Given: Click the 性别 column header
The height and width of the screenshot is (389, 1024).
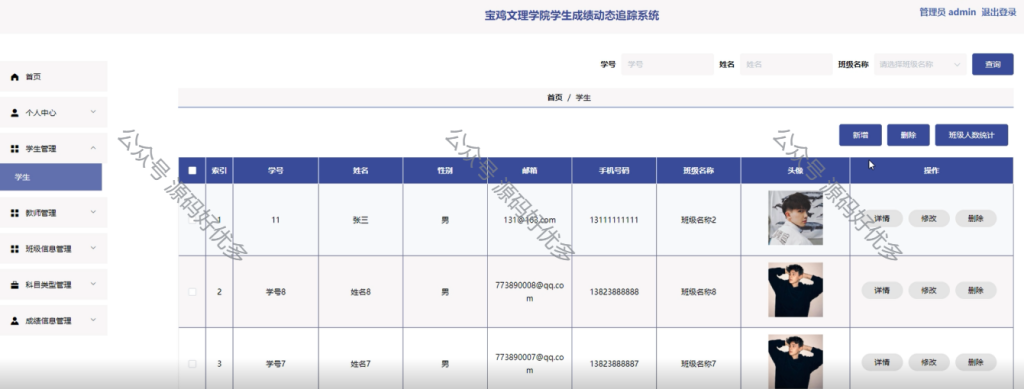Looking at the screenshot, I should [445, 171].
